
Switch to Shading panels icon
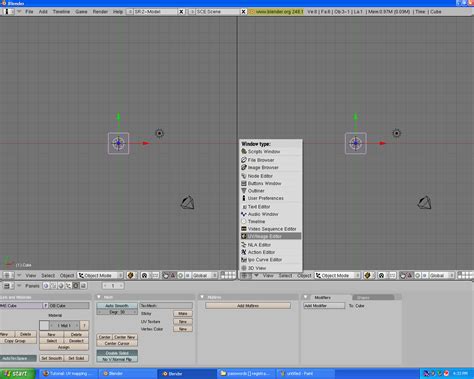pyautogui.click(x=61, y=286)
